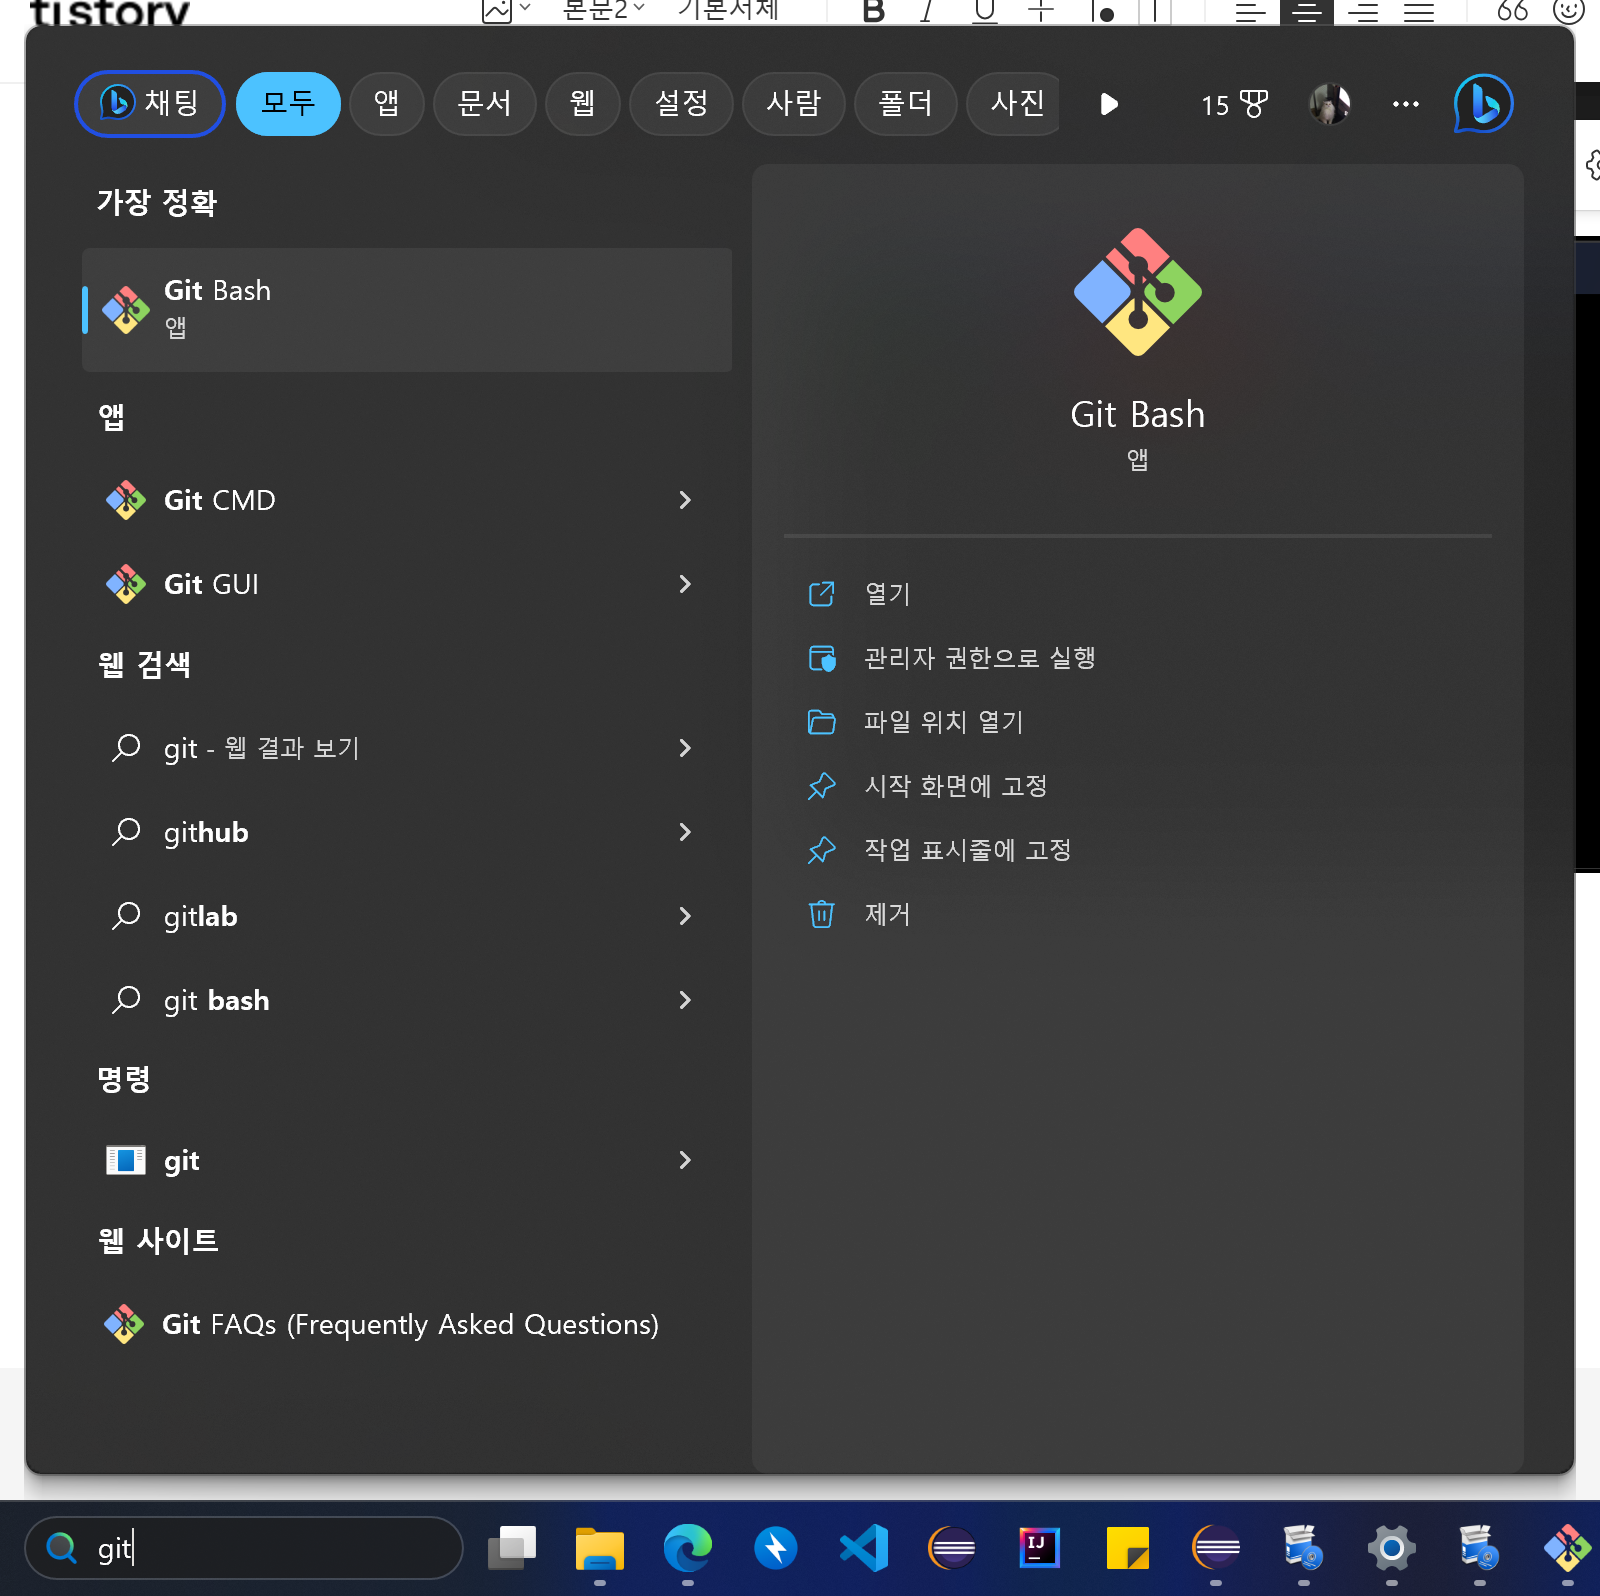Open first Eclipse icon in taskbar

pyautogui.click(x=952, y=1548)
